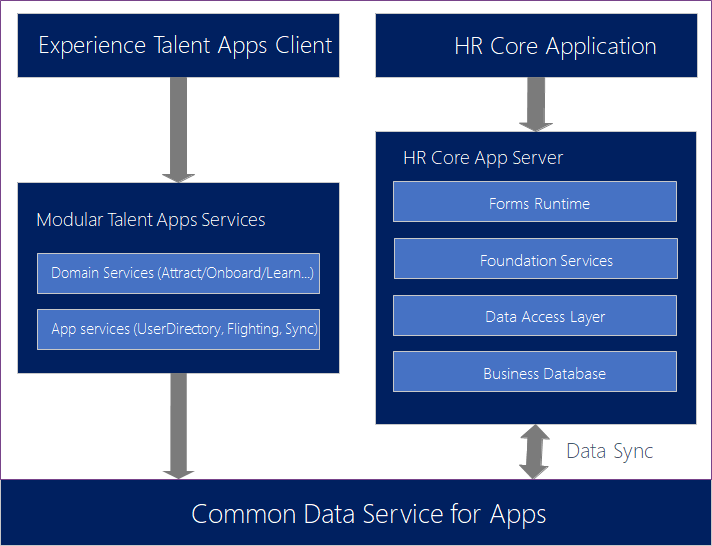The image size is (712, 546).
Task: Click the Foundation Services block
Action: pos(536,258)
